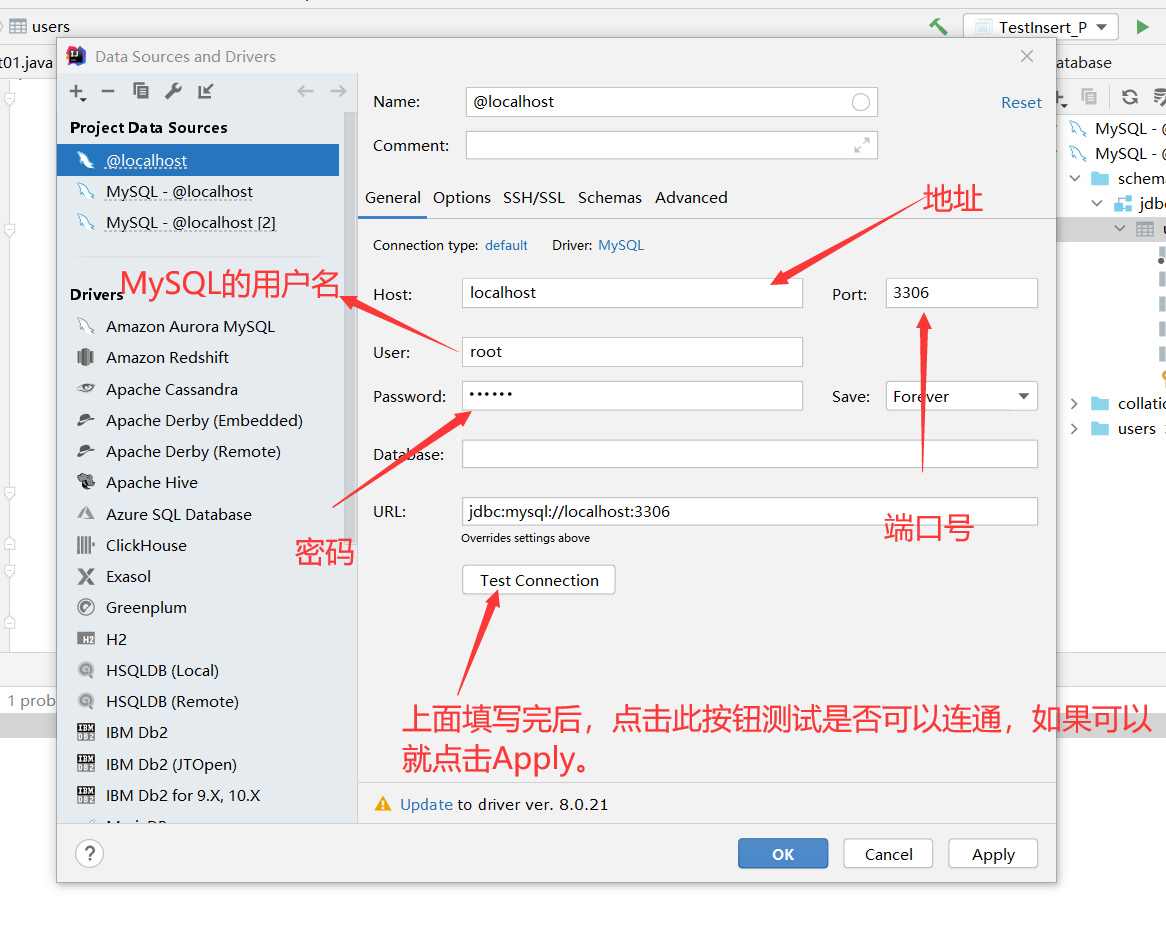Click the Database input field
This screenshot has width=1166, height=944.
click(x=750, y=454)
